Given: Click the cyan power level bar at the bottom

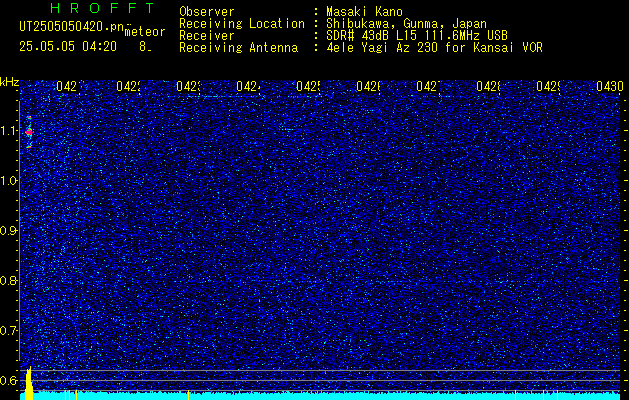Looking at the screenshot, I should 321,396.
